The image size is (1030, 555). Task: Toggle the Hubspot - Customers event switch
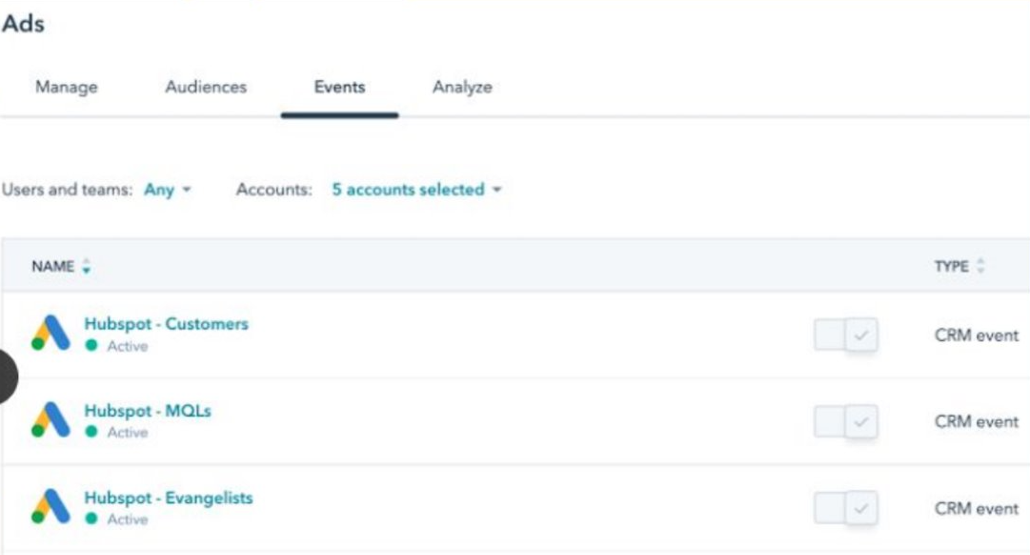[x=845, y=335]
